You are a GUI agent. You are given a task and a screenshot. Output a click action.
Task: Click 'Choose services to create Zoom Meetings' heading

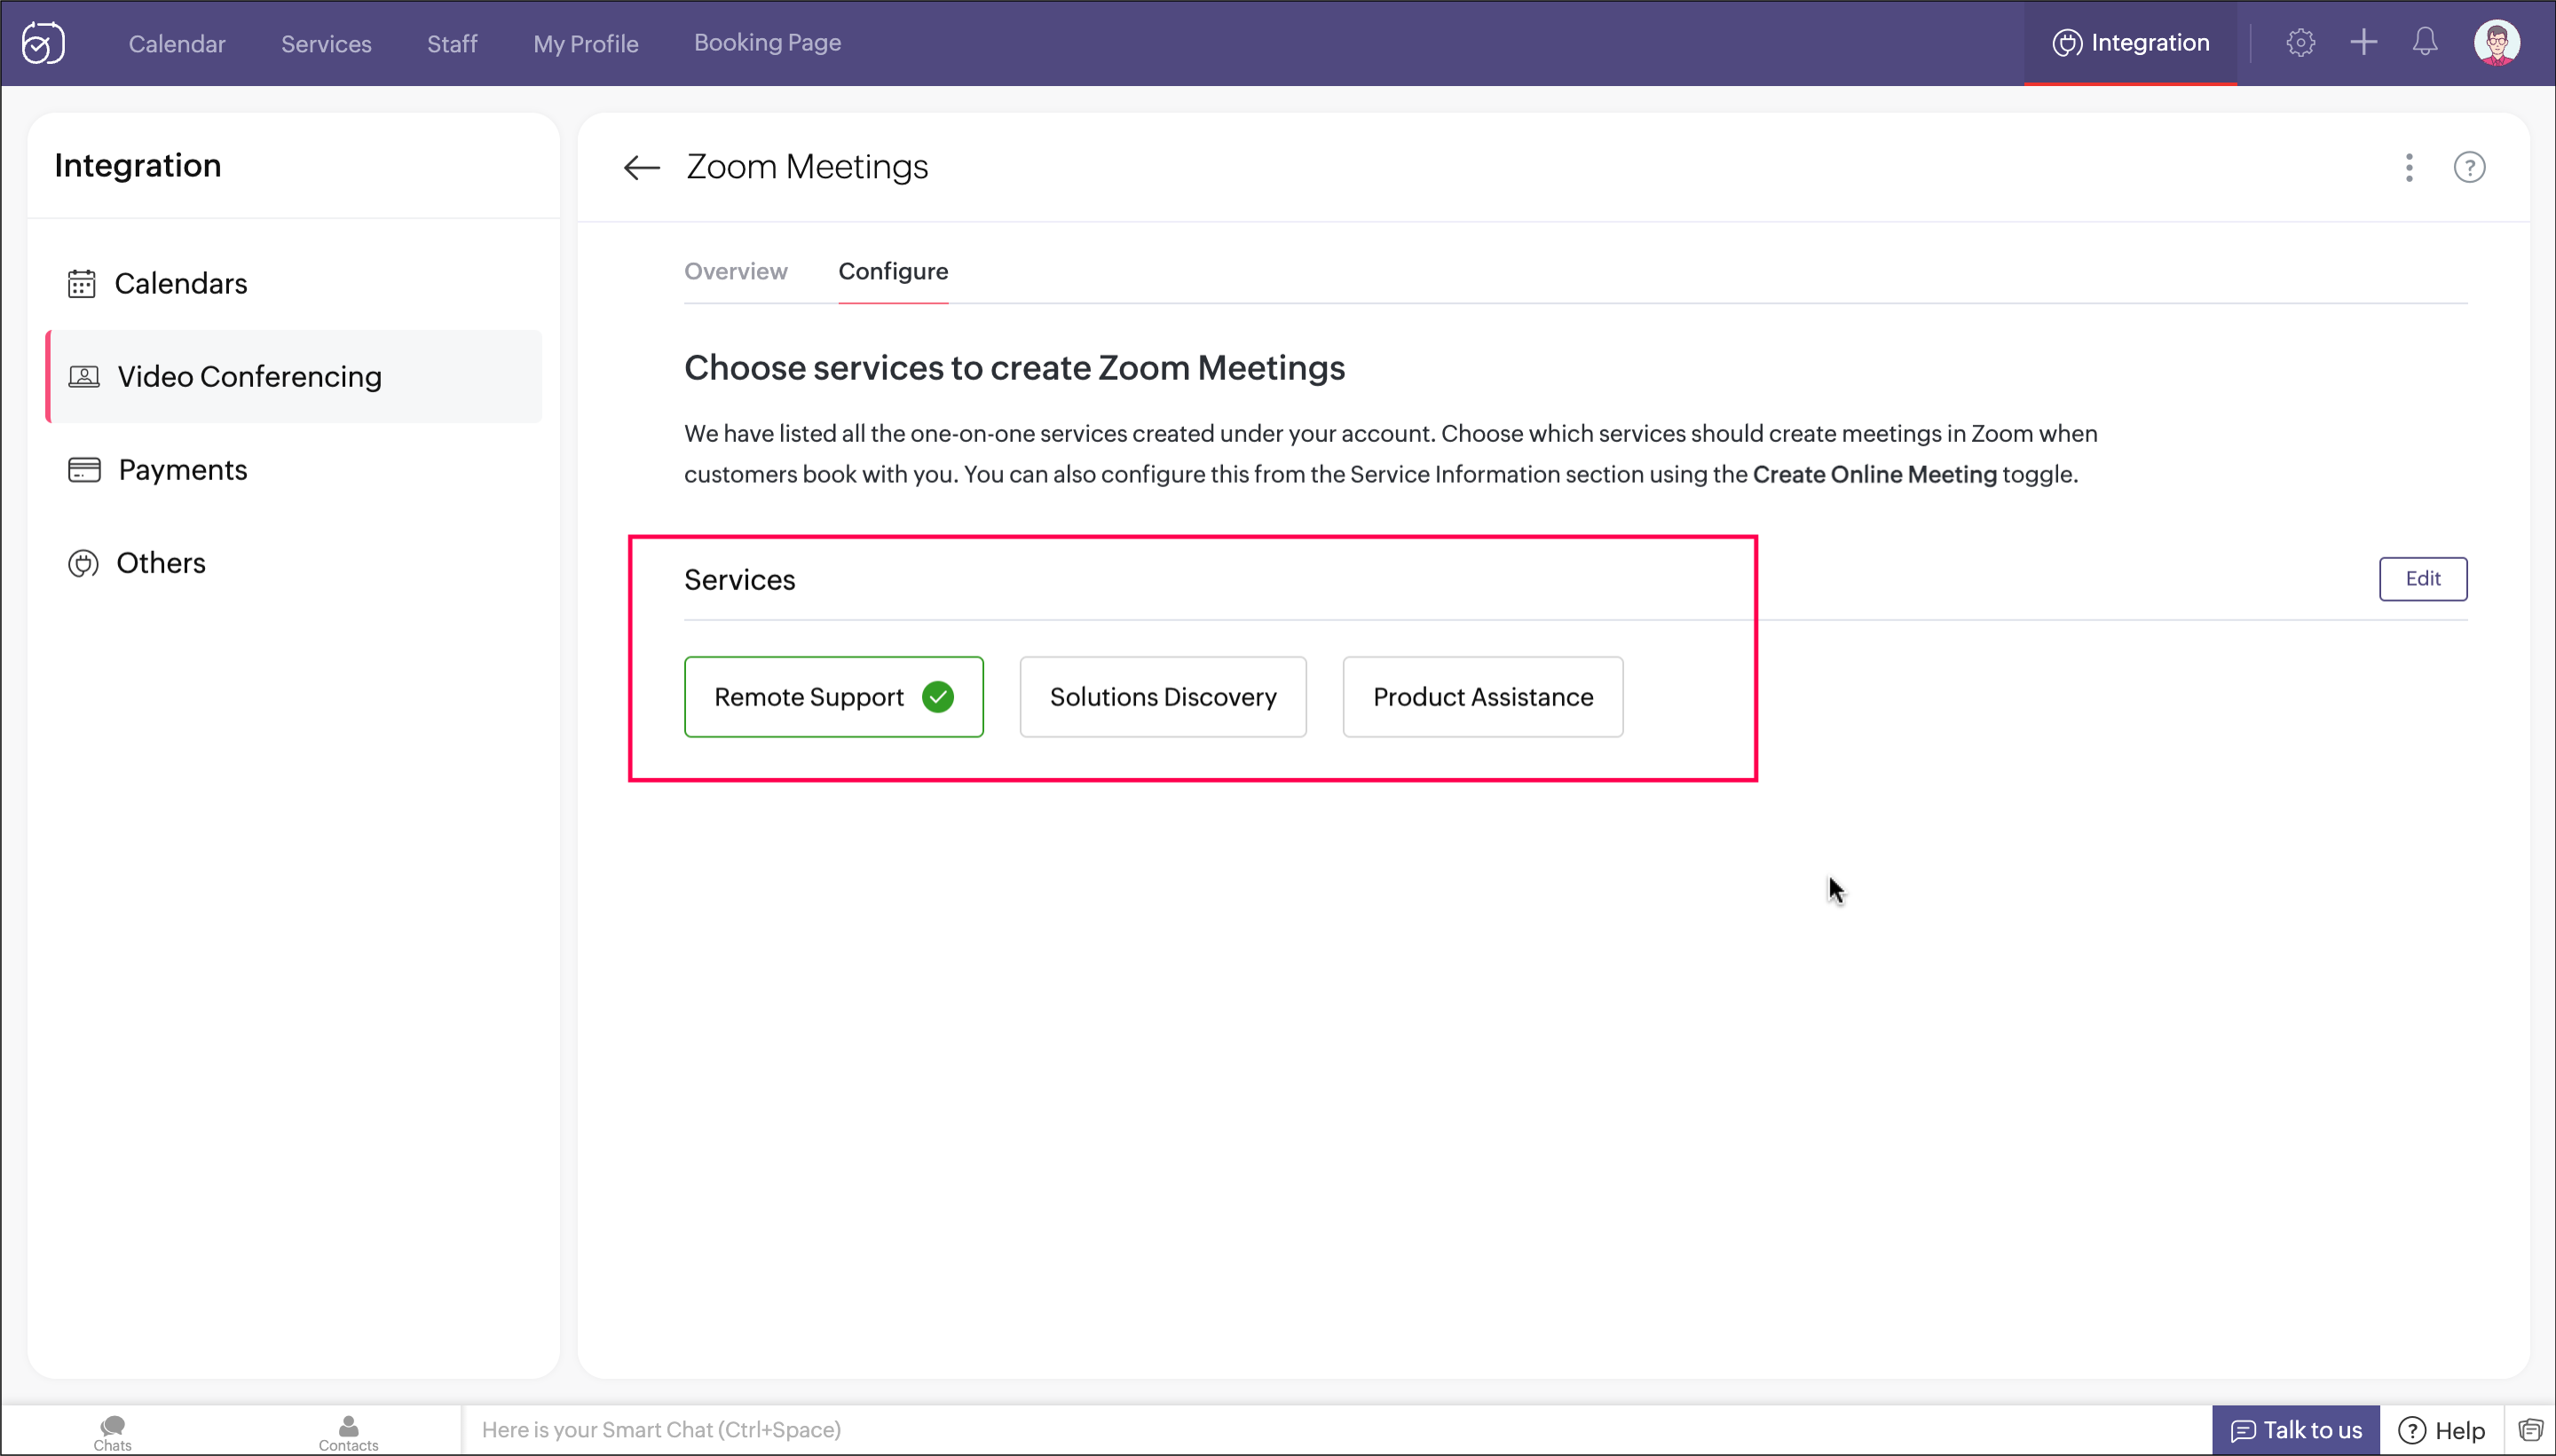click(x=1014, y=368)
